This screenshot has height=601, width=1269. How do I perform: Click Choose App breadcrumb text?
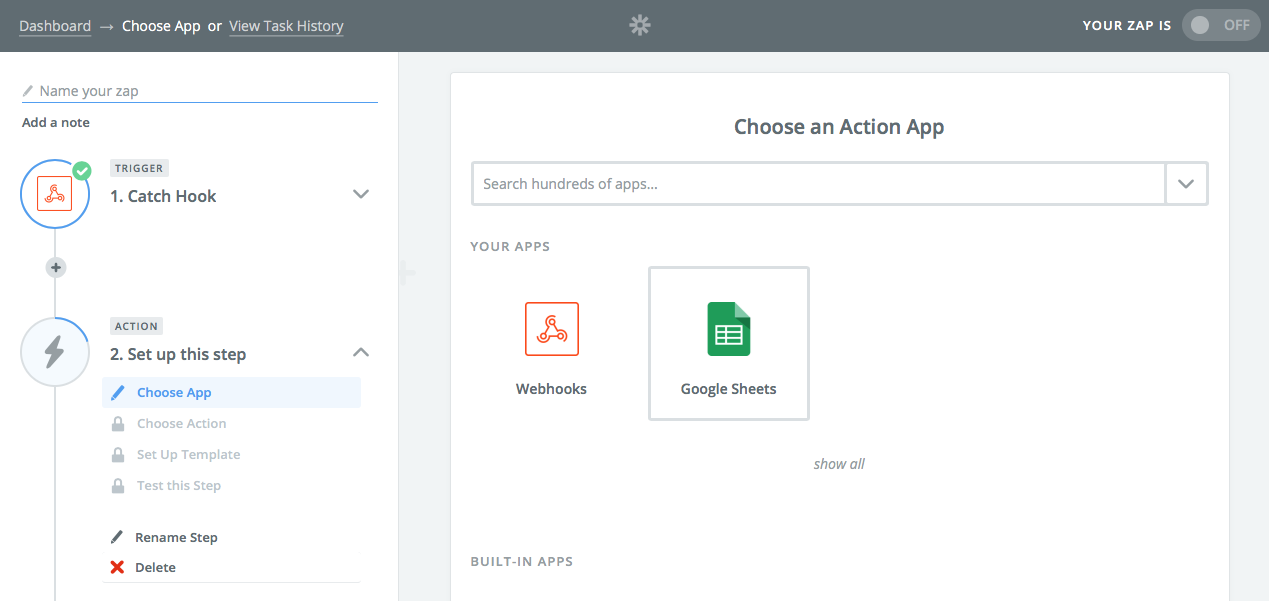pyautogui.click(x=161, y=26)
